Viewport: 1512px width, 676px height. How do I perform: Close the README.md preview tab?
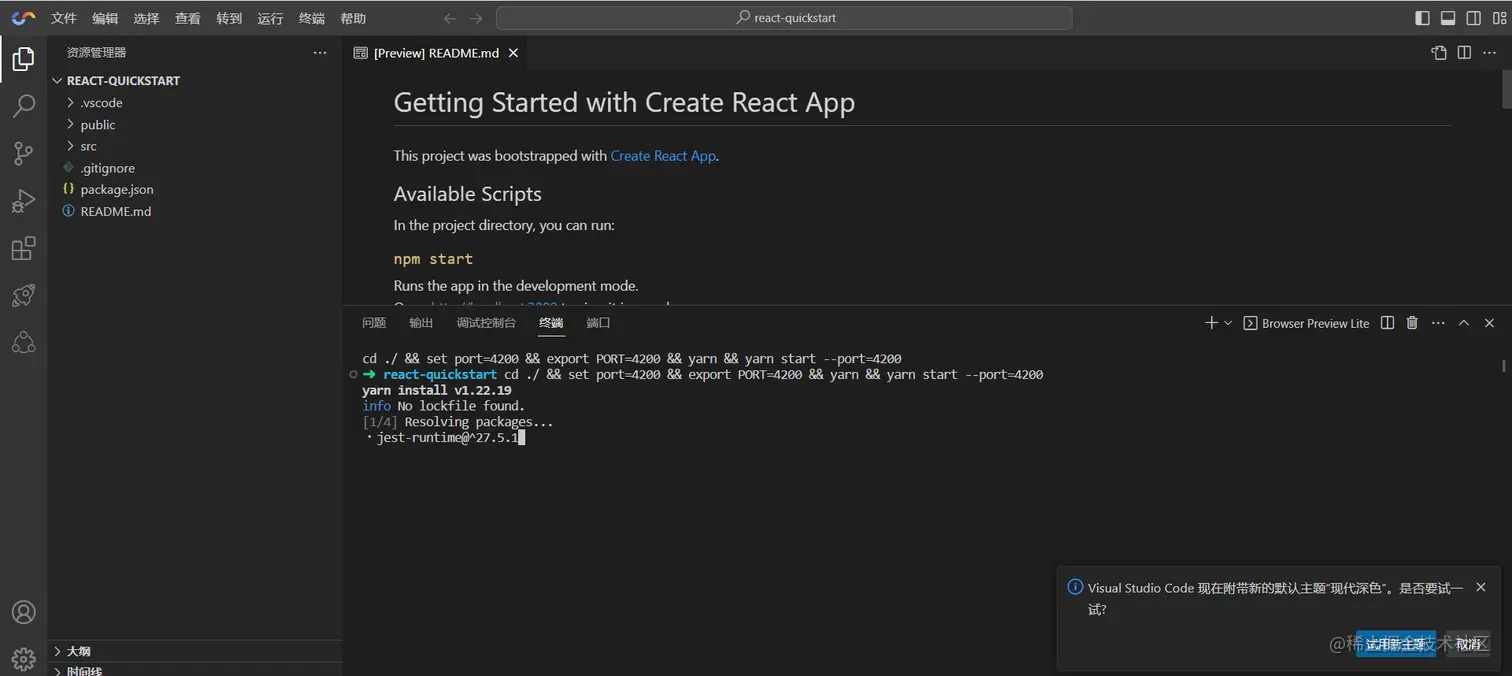(513, 53)
